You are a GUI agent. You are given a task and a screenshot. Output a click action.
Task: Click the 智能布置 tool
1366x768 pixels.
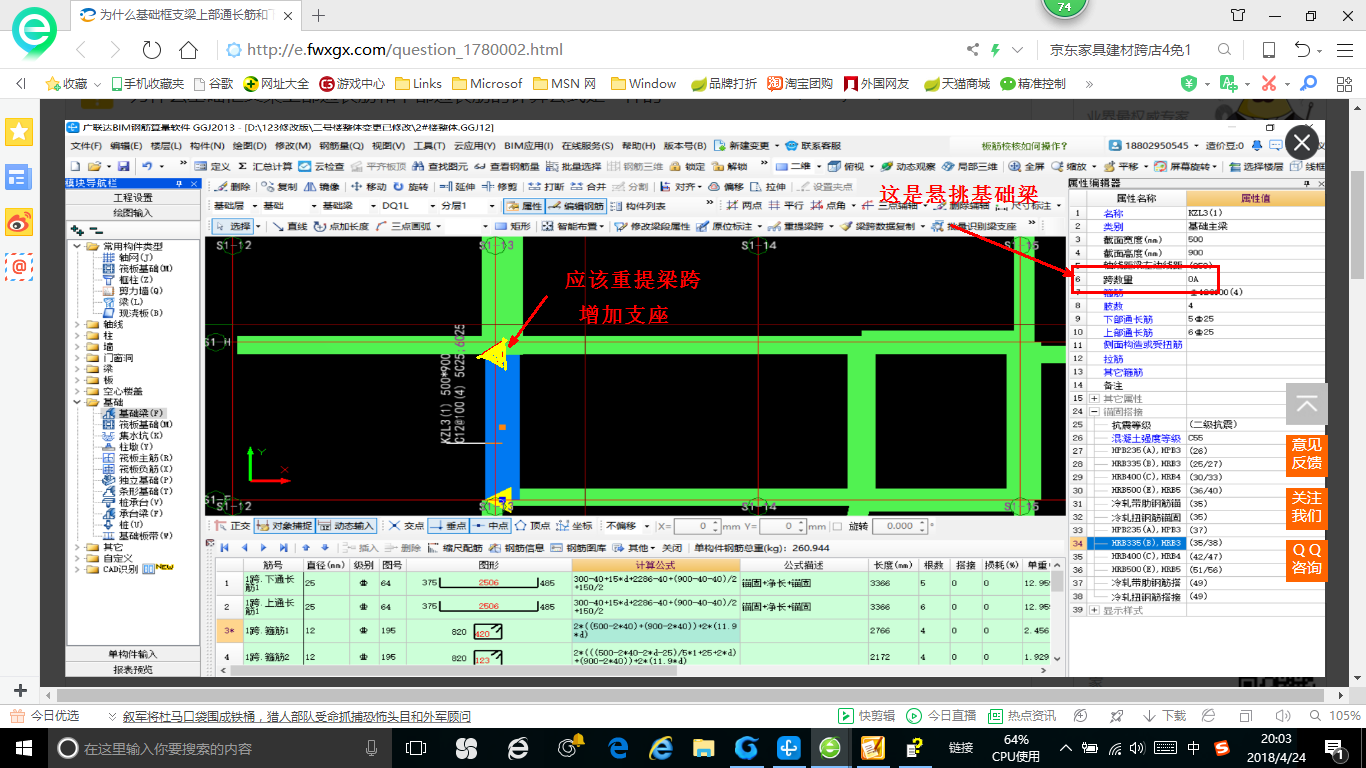pos(574,227)
